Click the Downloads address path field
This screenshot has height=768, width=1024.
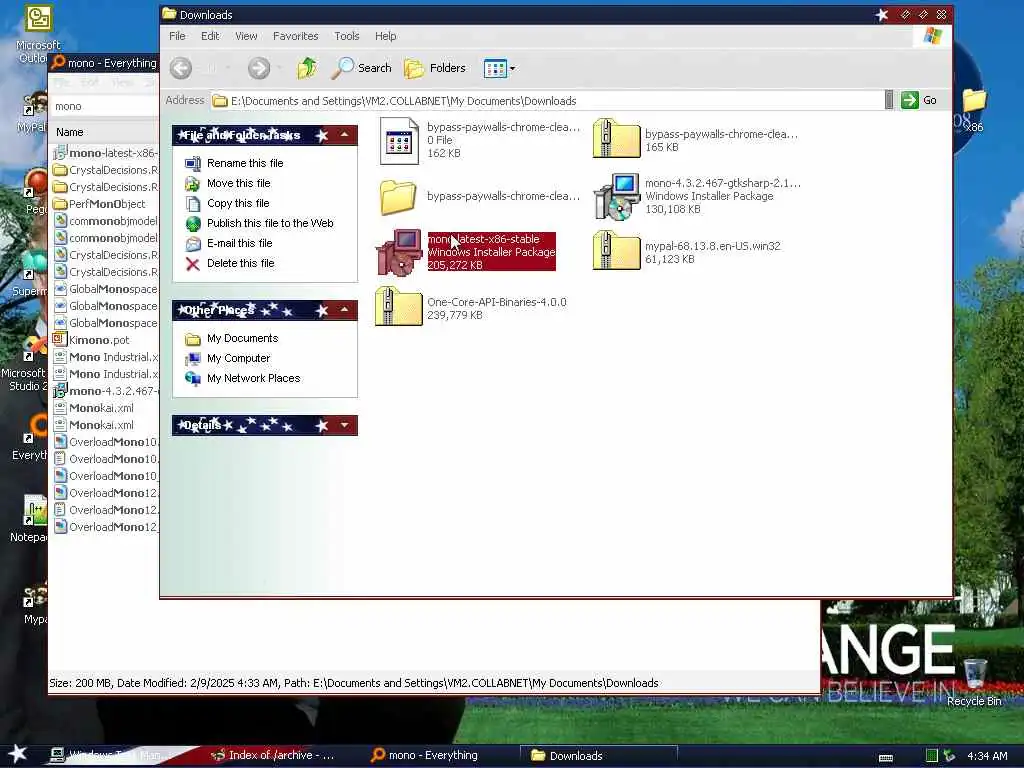coord(546,101)
